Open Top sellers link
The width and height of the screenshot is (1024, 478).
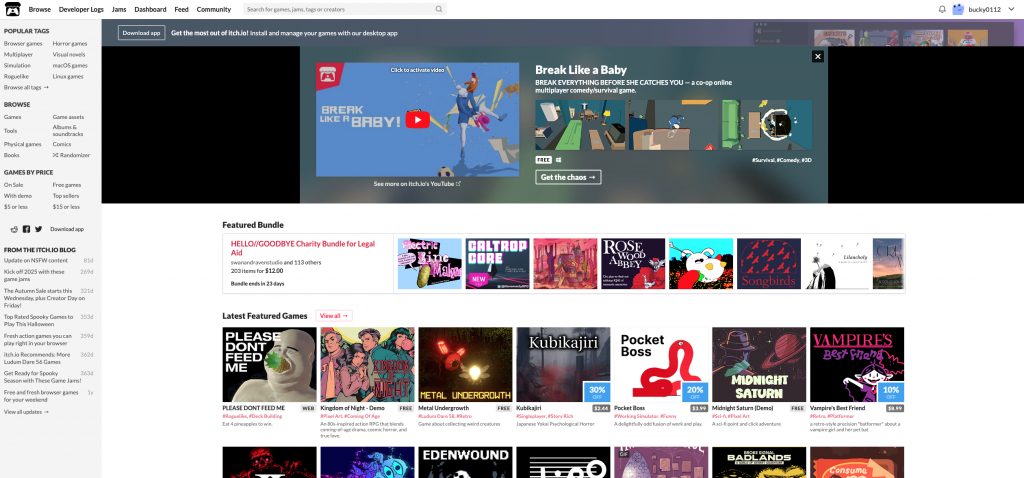coord(67,196)
